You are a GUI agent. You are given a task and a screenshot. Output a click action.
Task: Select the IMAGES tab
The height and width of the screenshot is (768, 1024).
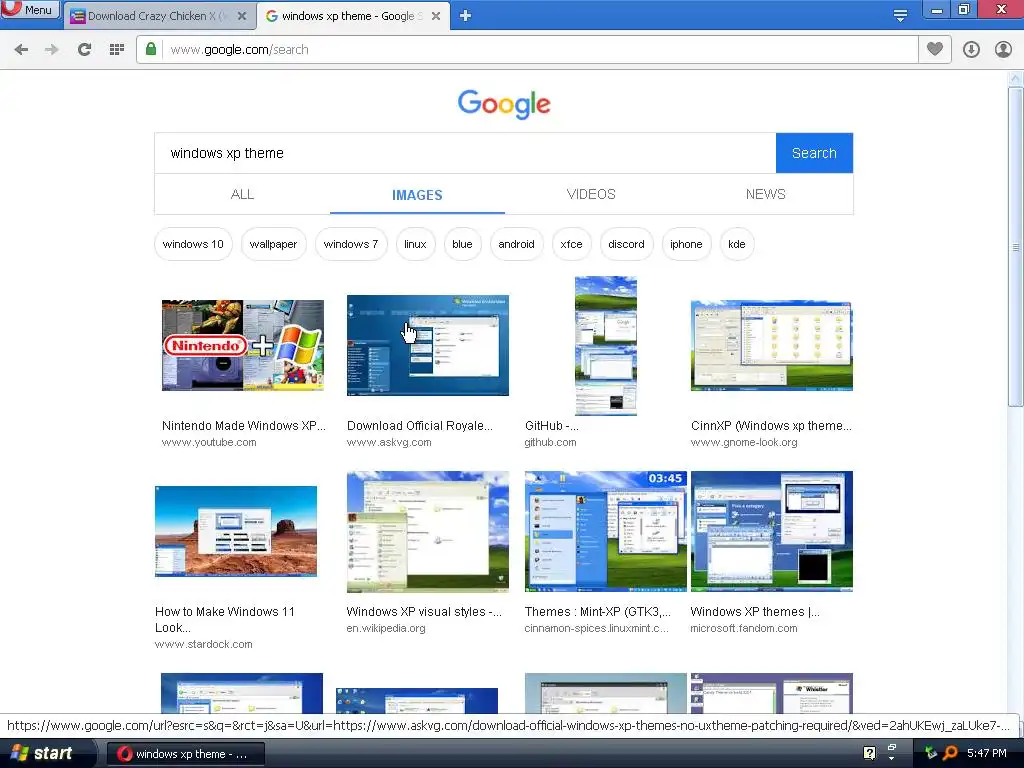click(417, 195)
